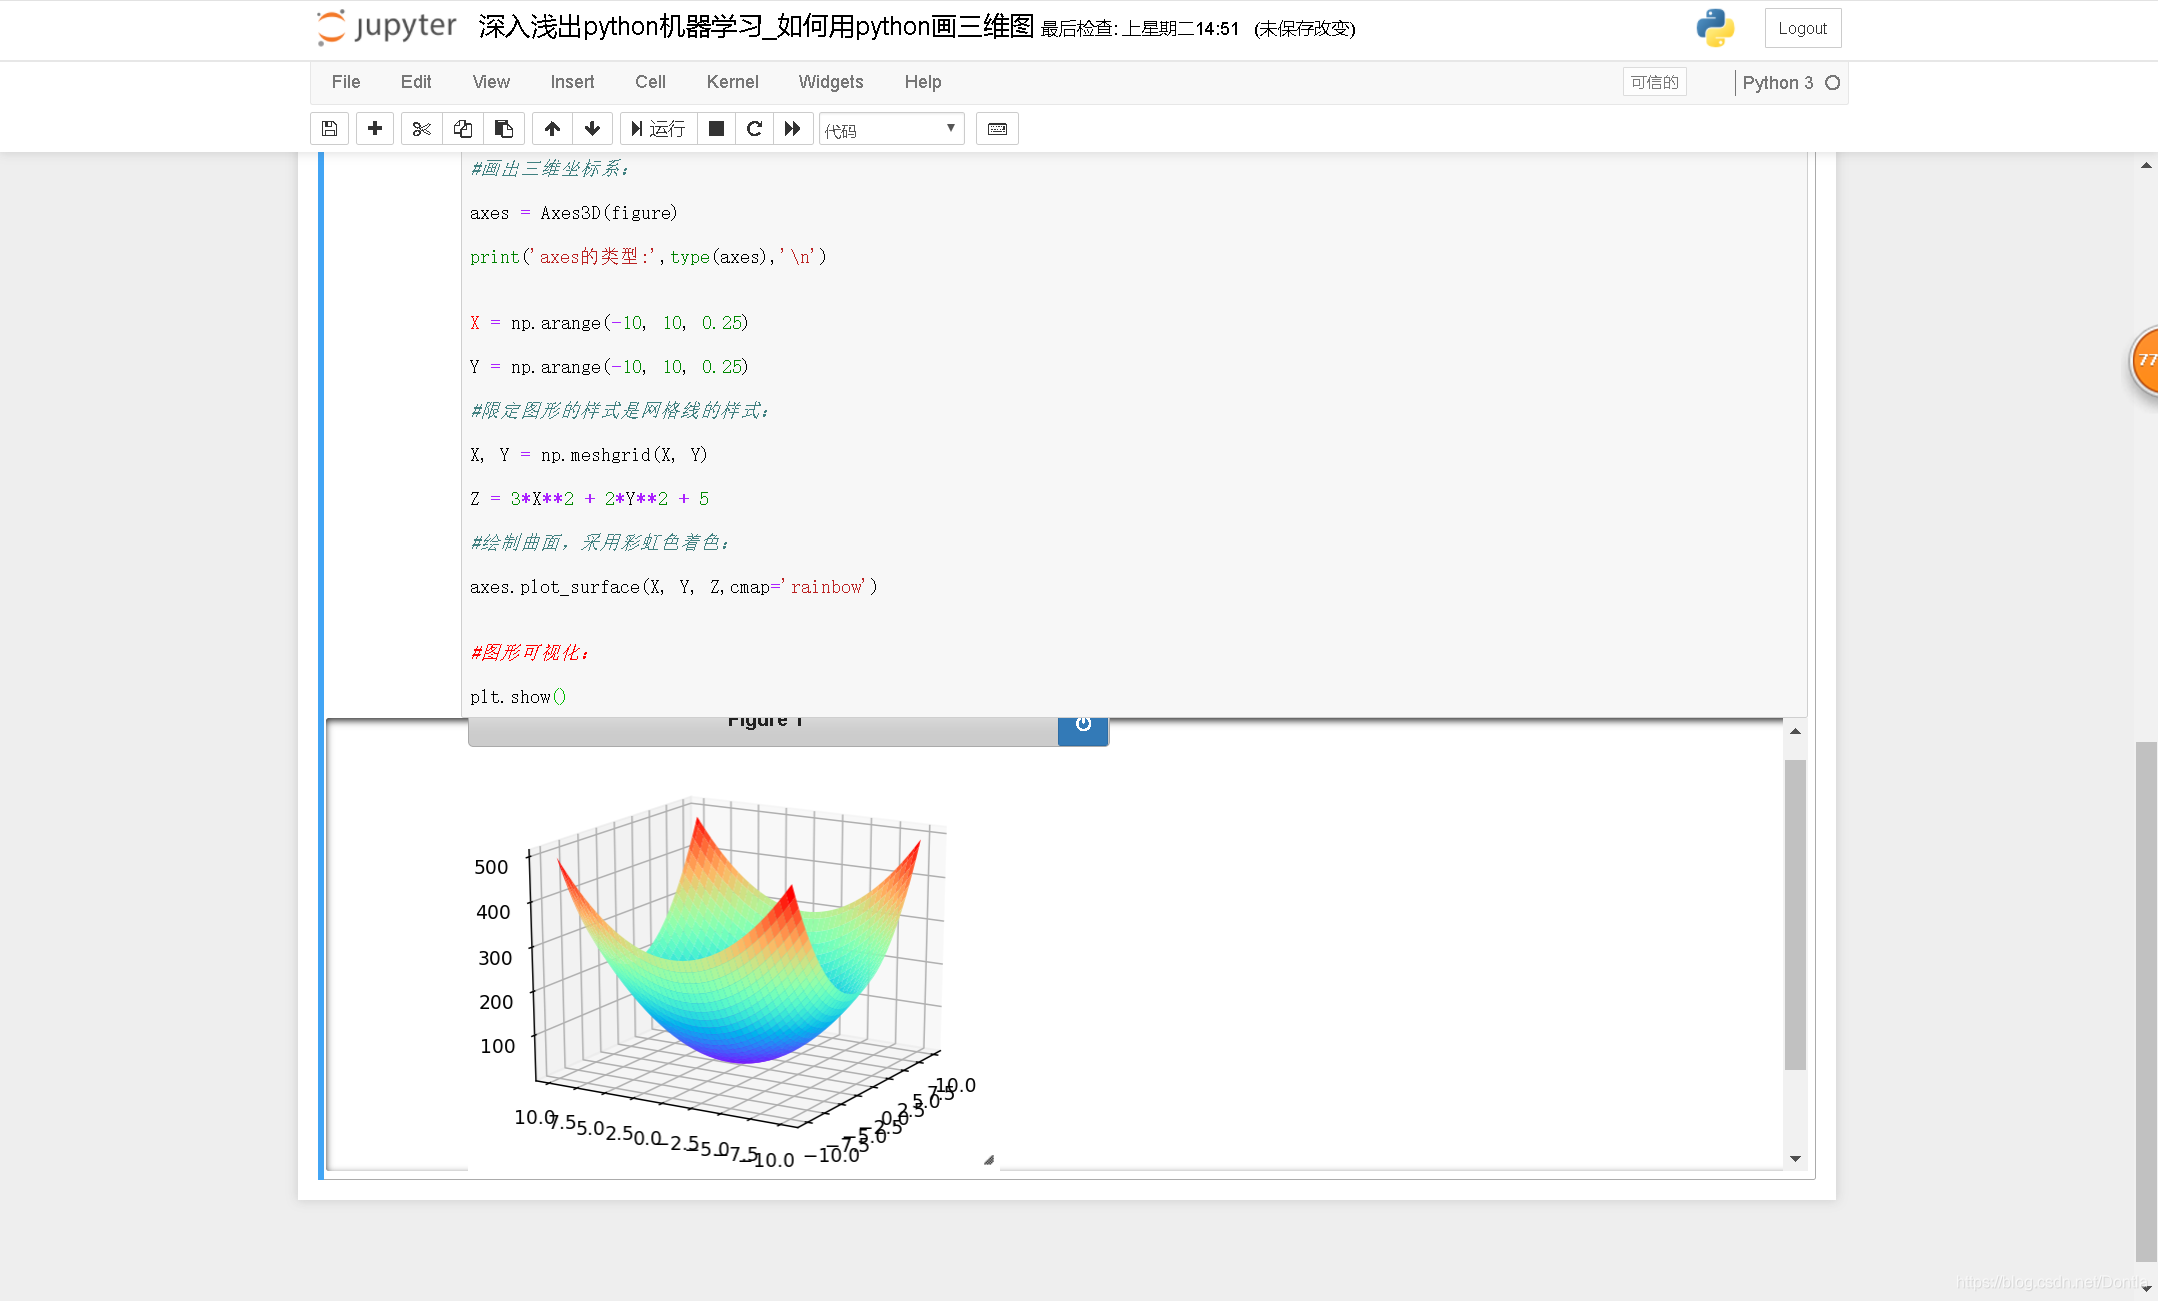Stop figure interaction with the blue power button
Screen dimensions: 2158x1301
click(1083, 726)
